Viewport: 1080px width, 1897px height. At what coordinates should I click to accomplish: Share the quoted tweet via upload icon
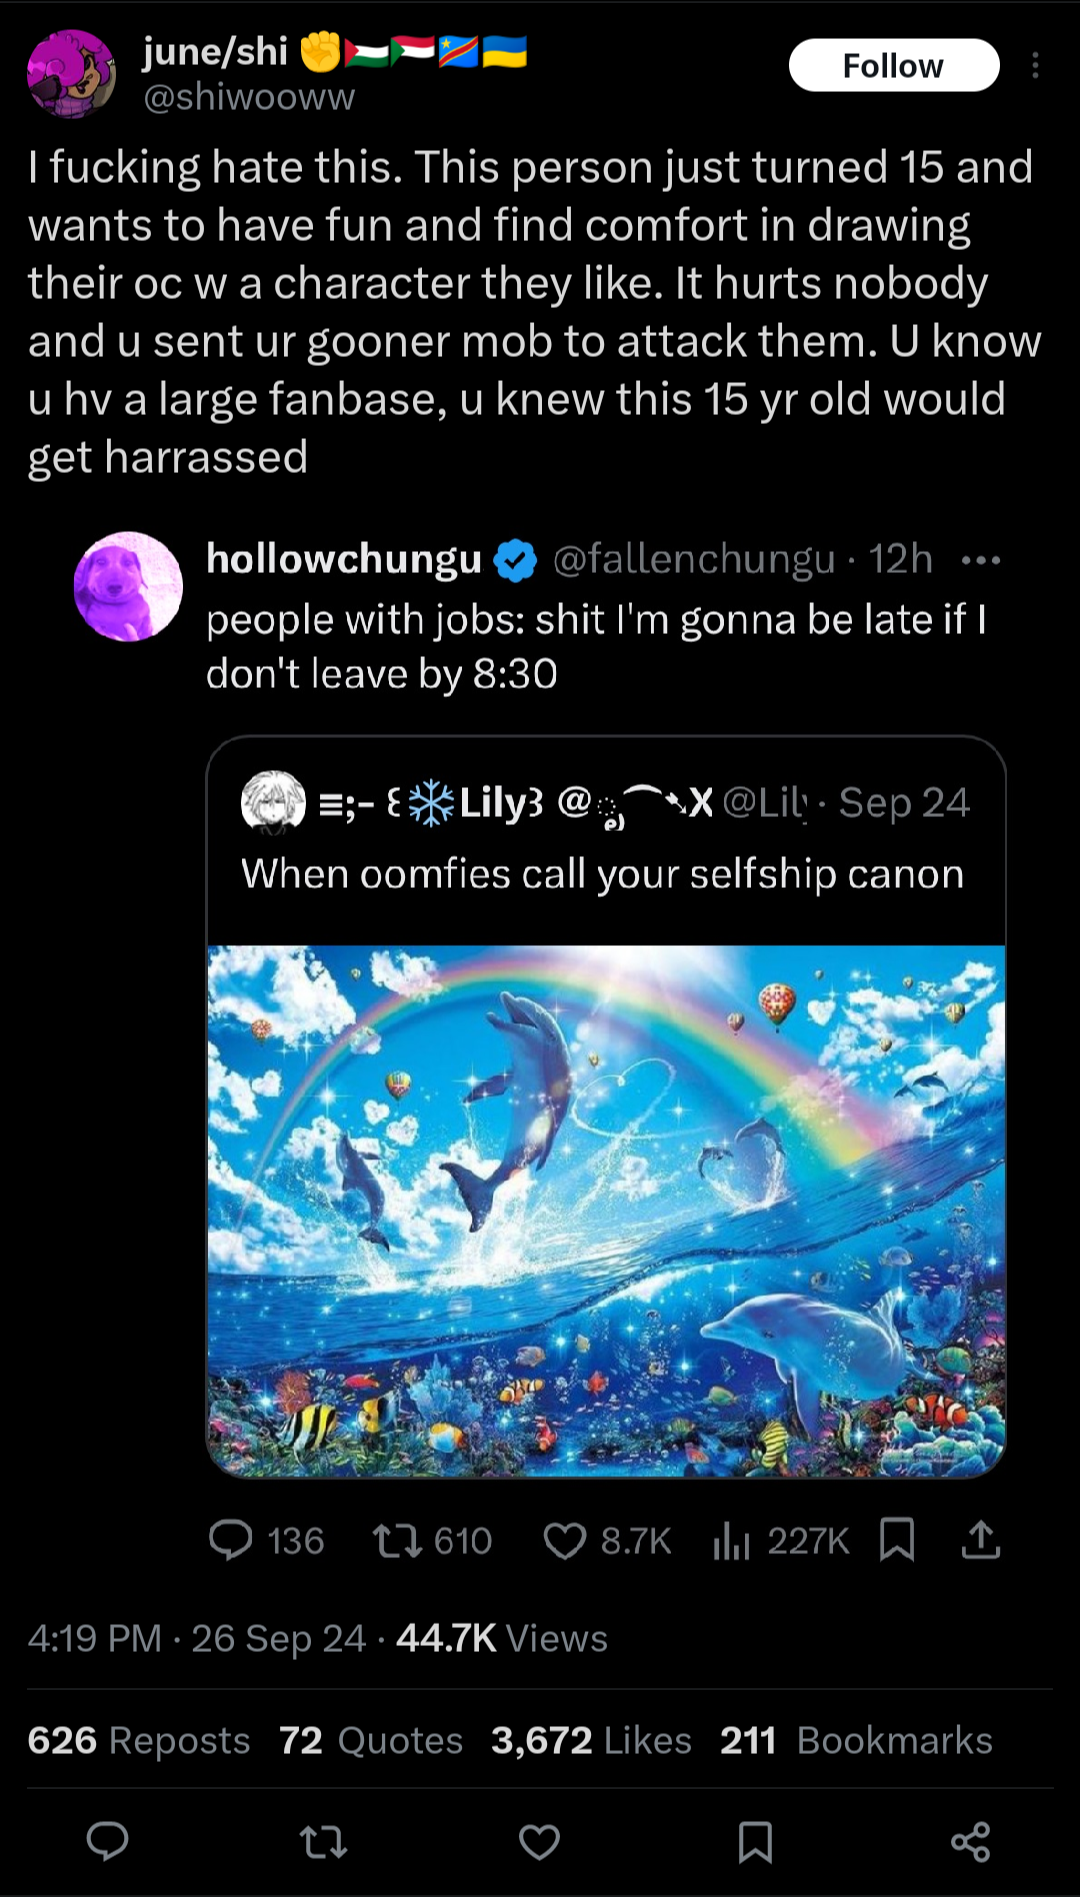(980, 1540)
